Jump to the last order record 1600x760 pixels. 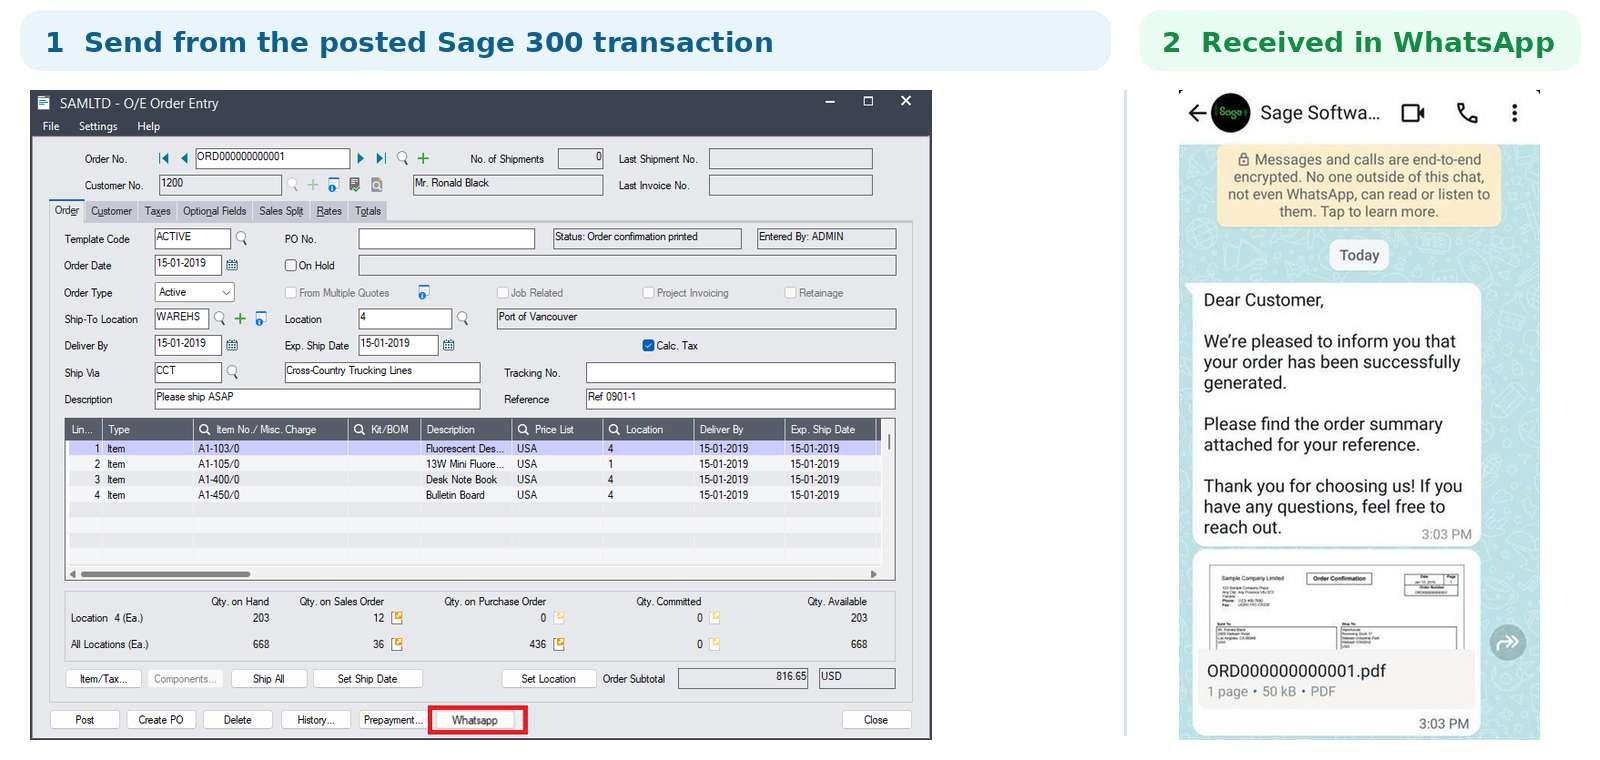(380, 158)
